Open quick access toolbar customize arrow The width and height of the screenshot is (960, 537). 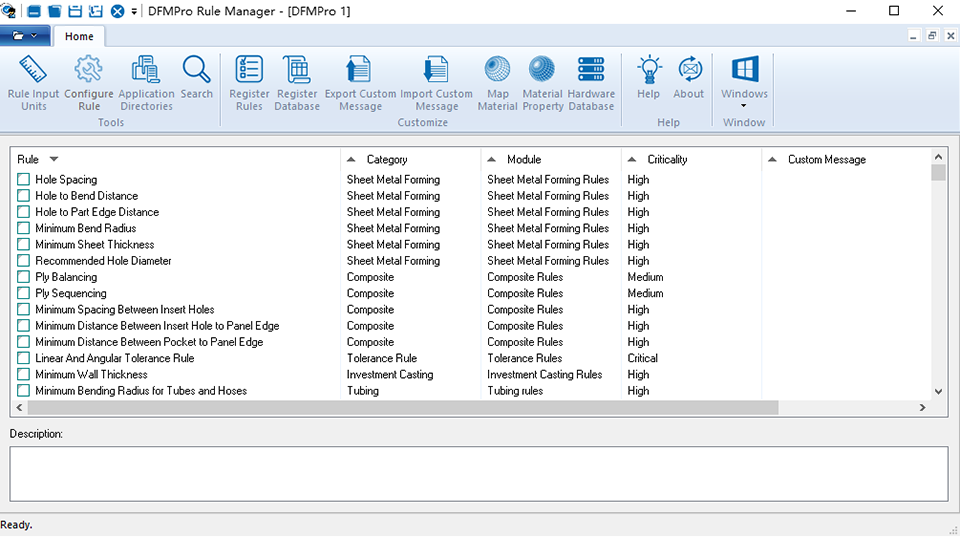tap(134, 12)
